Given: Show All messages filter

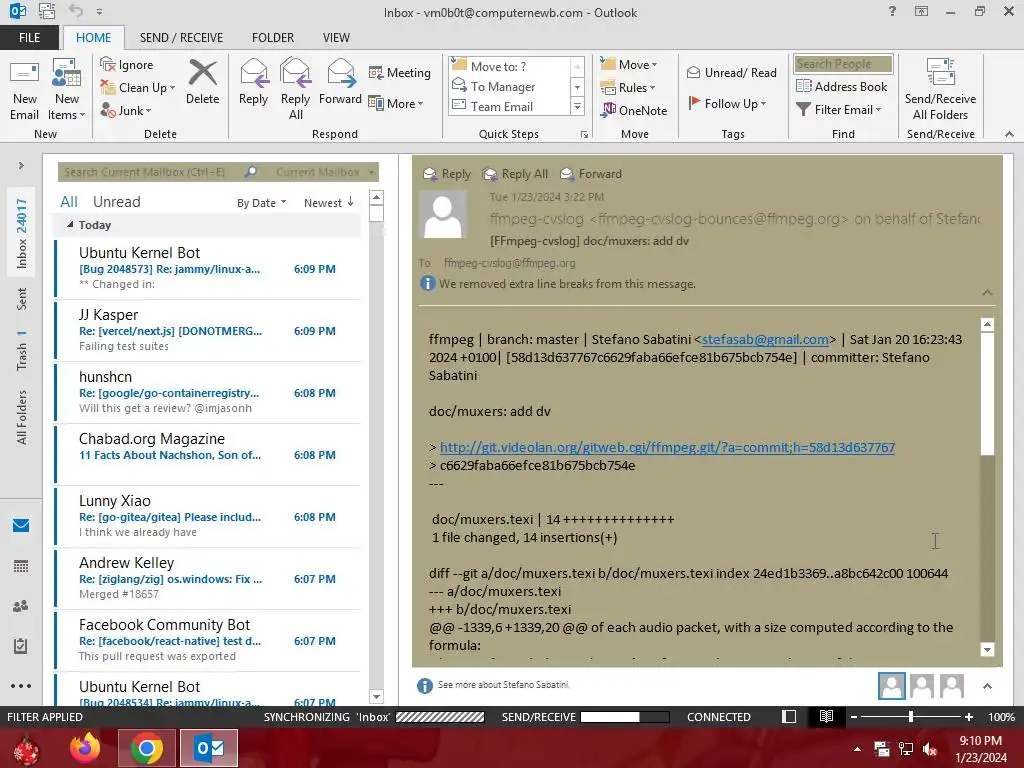Looking at the screenshot, I should (x=69, y=202).
